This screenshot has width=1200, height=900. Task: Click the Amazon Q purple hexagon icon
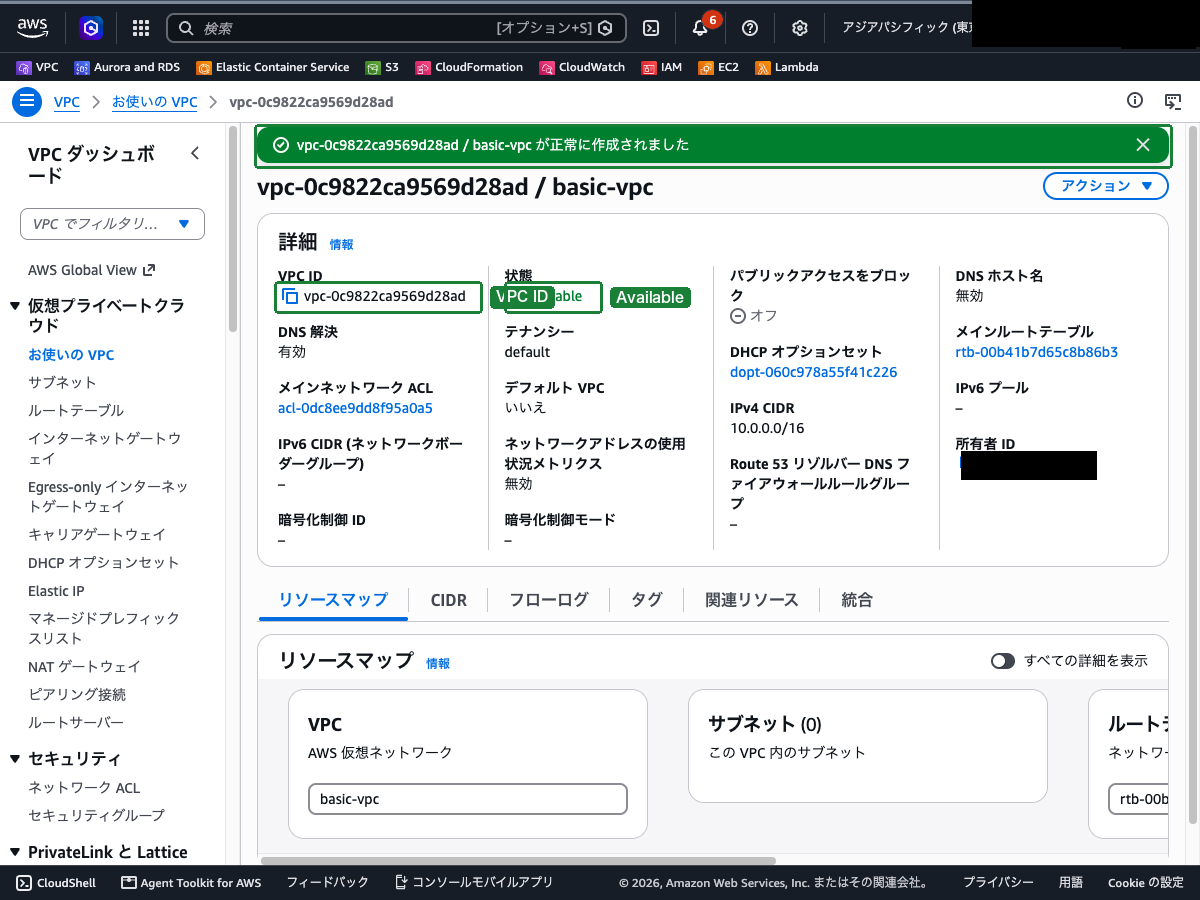pos(91,28)
